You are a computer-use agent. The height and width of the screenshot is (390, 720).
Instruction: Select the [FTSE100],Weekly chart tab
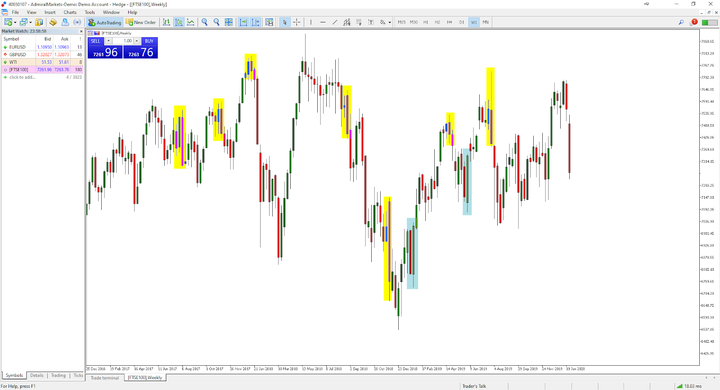point(145,378)
